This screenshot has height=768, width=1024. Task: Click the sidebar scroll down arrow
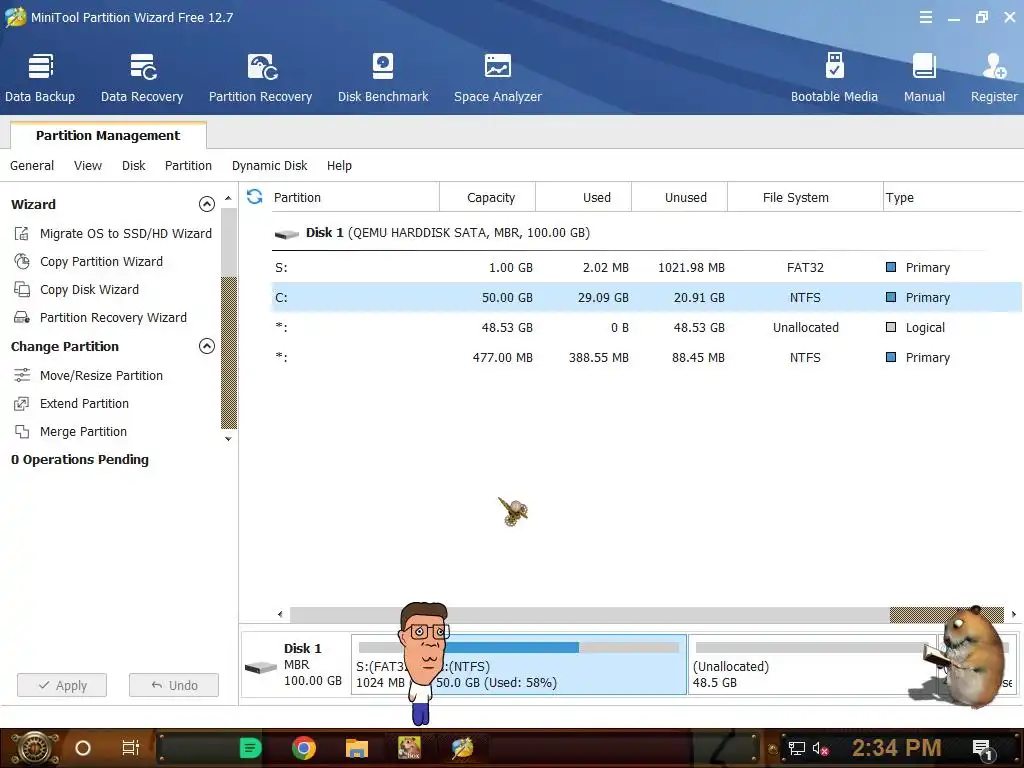point(228,439)
